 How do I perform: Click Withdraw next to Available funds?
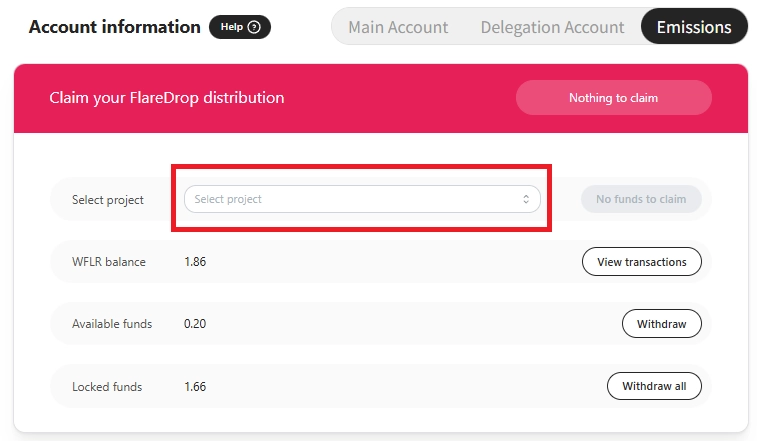661,324
